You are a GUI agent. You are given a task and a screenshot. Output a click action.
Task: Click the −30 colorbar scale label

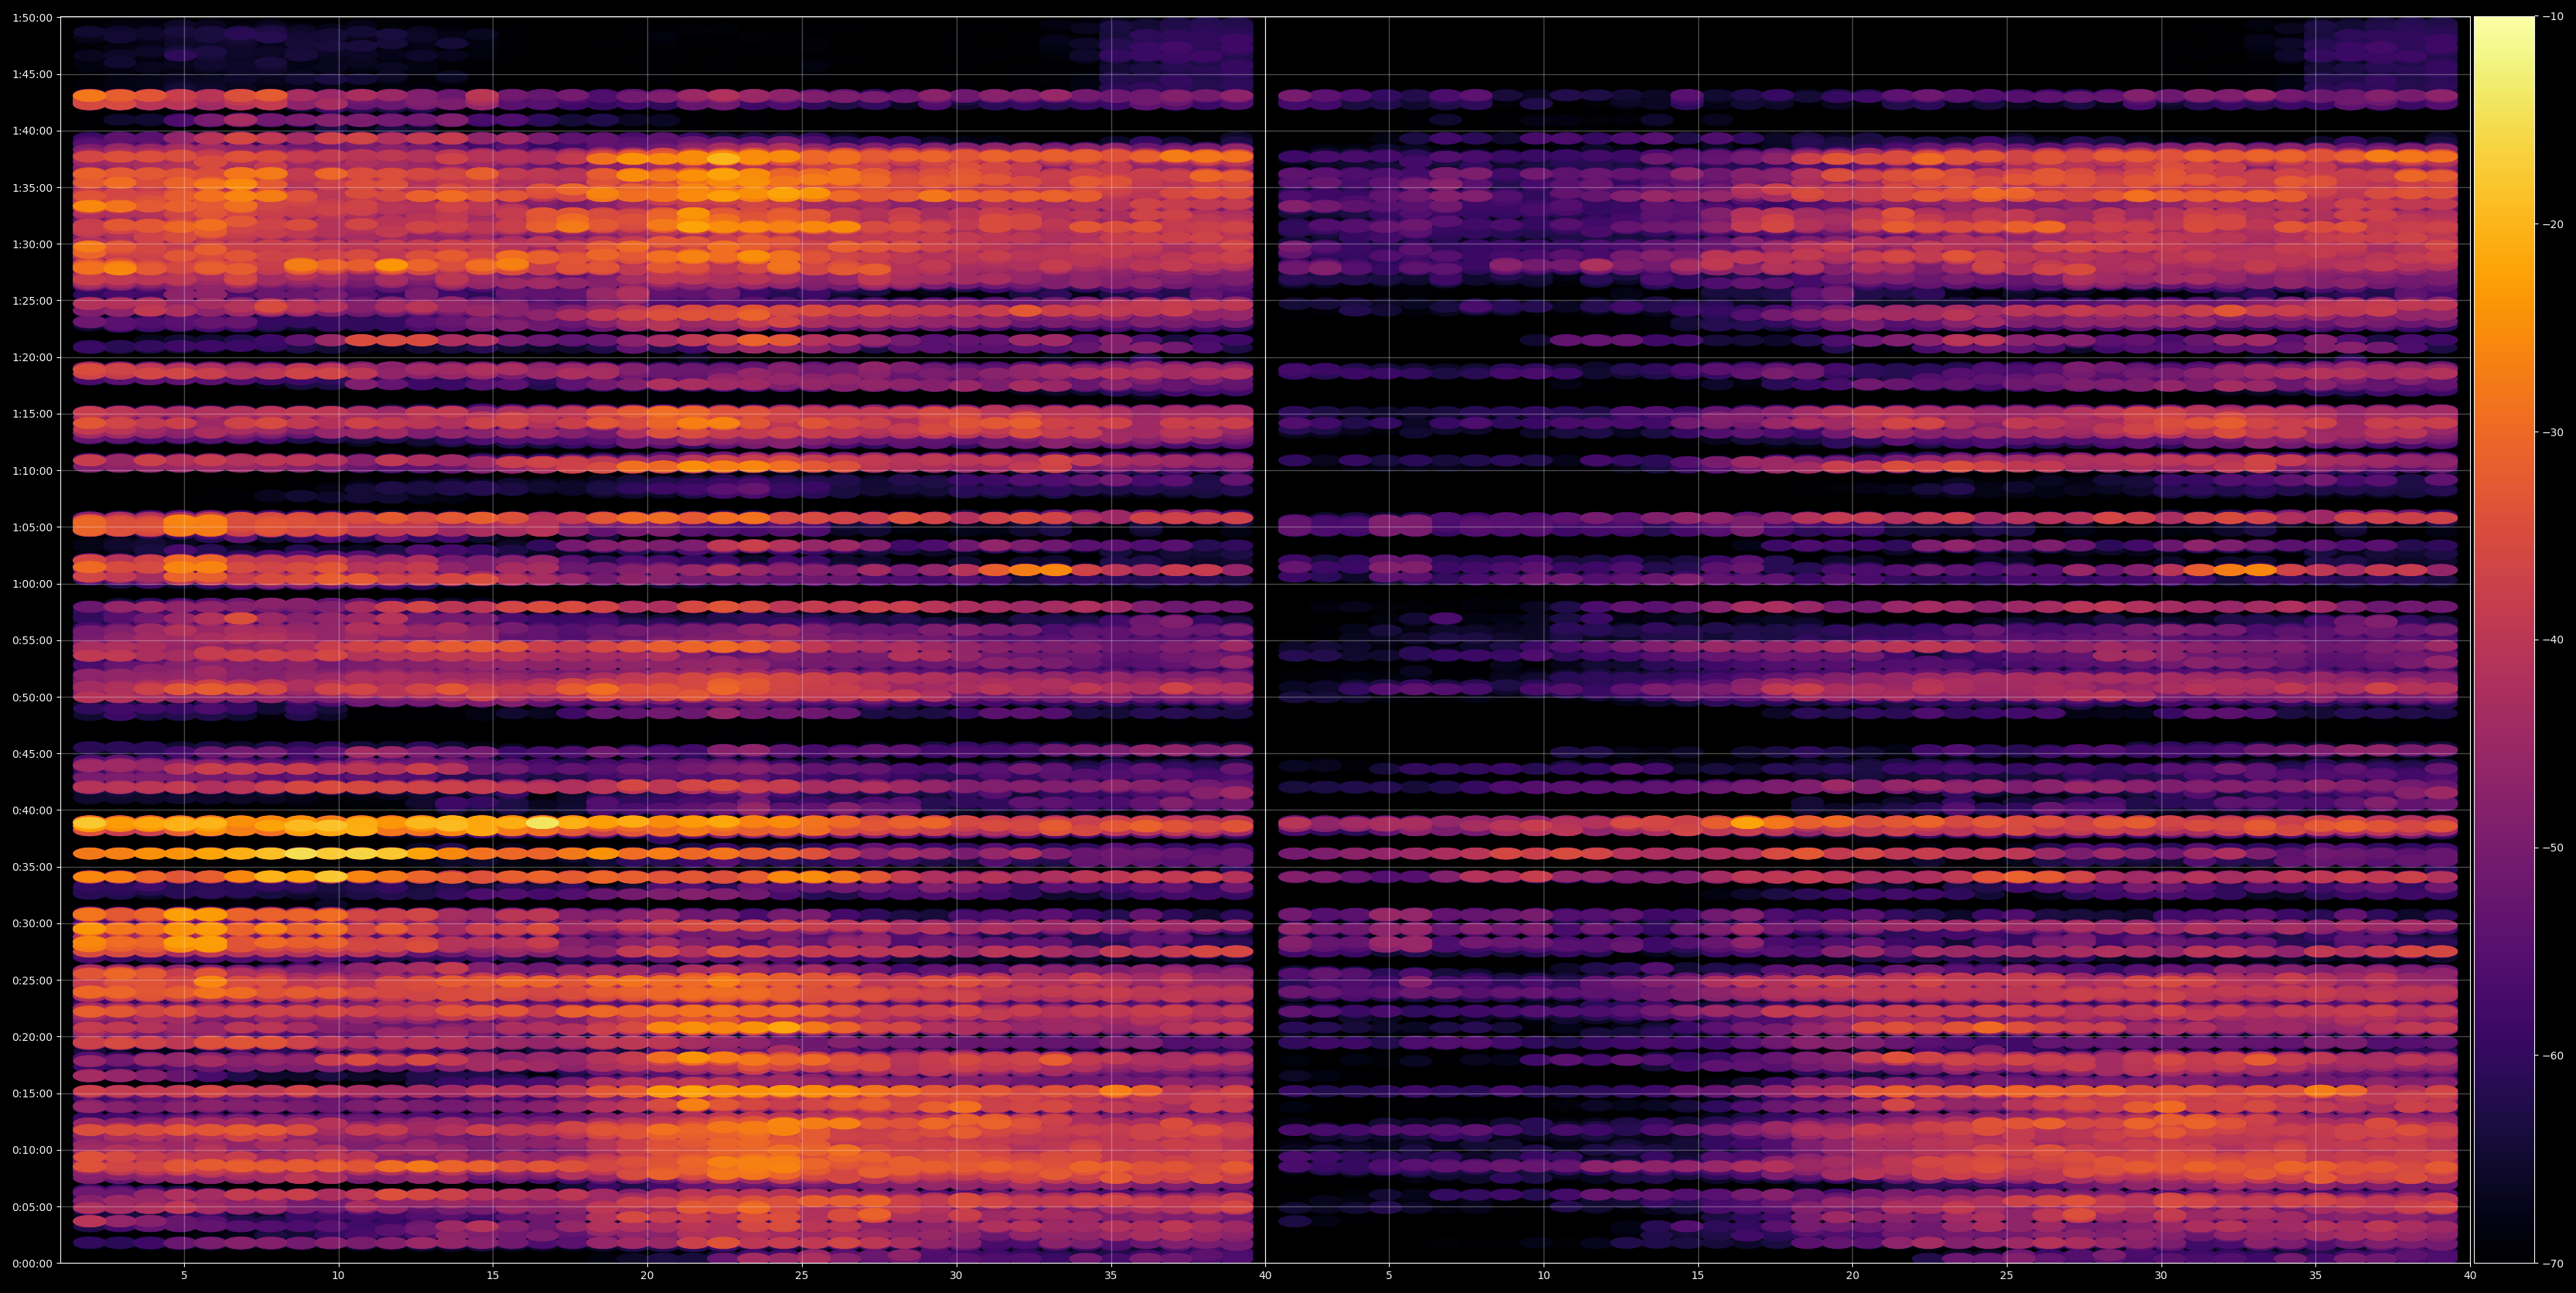tap(2552, 432)
